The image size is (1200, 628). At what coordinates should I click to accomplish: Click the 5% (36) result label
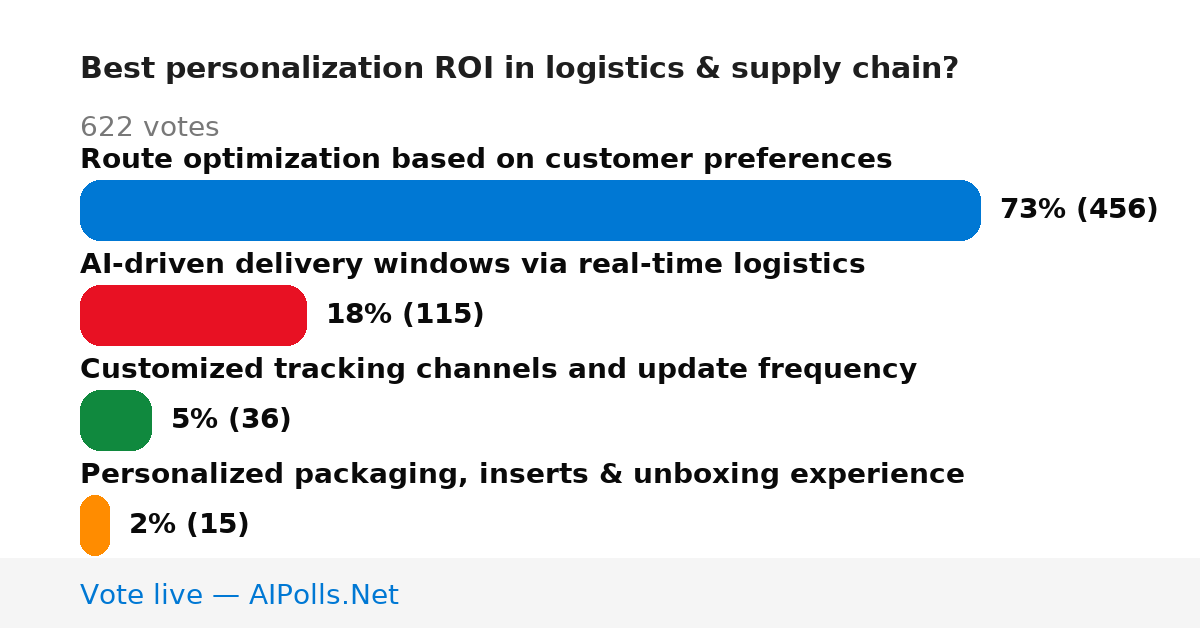tap(231, 419)
